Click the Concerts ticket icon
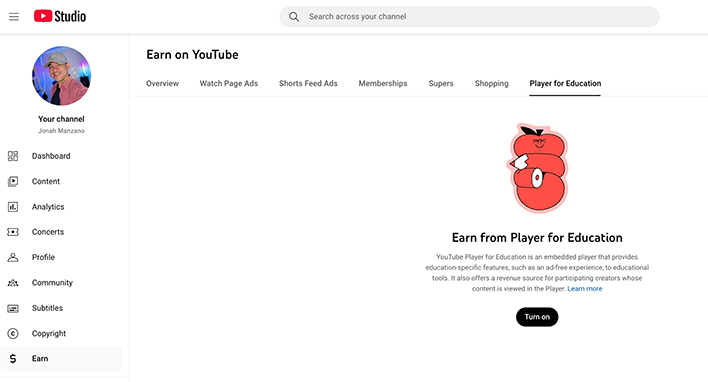 click(x=13, y=232)
